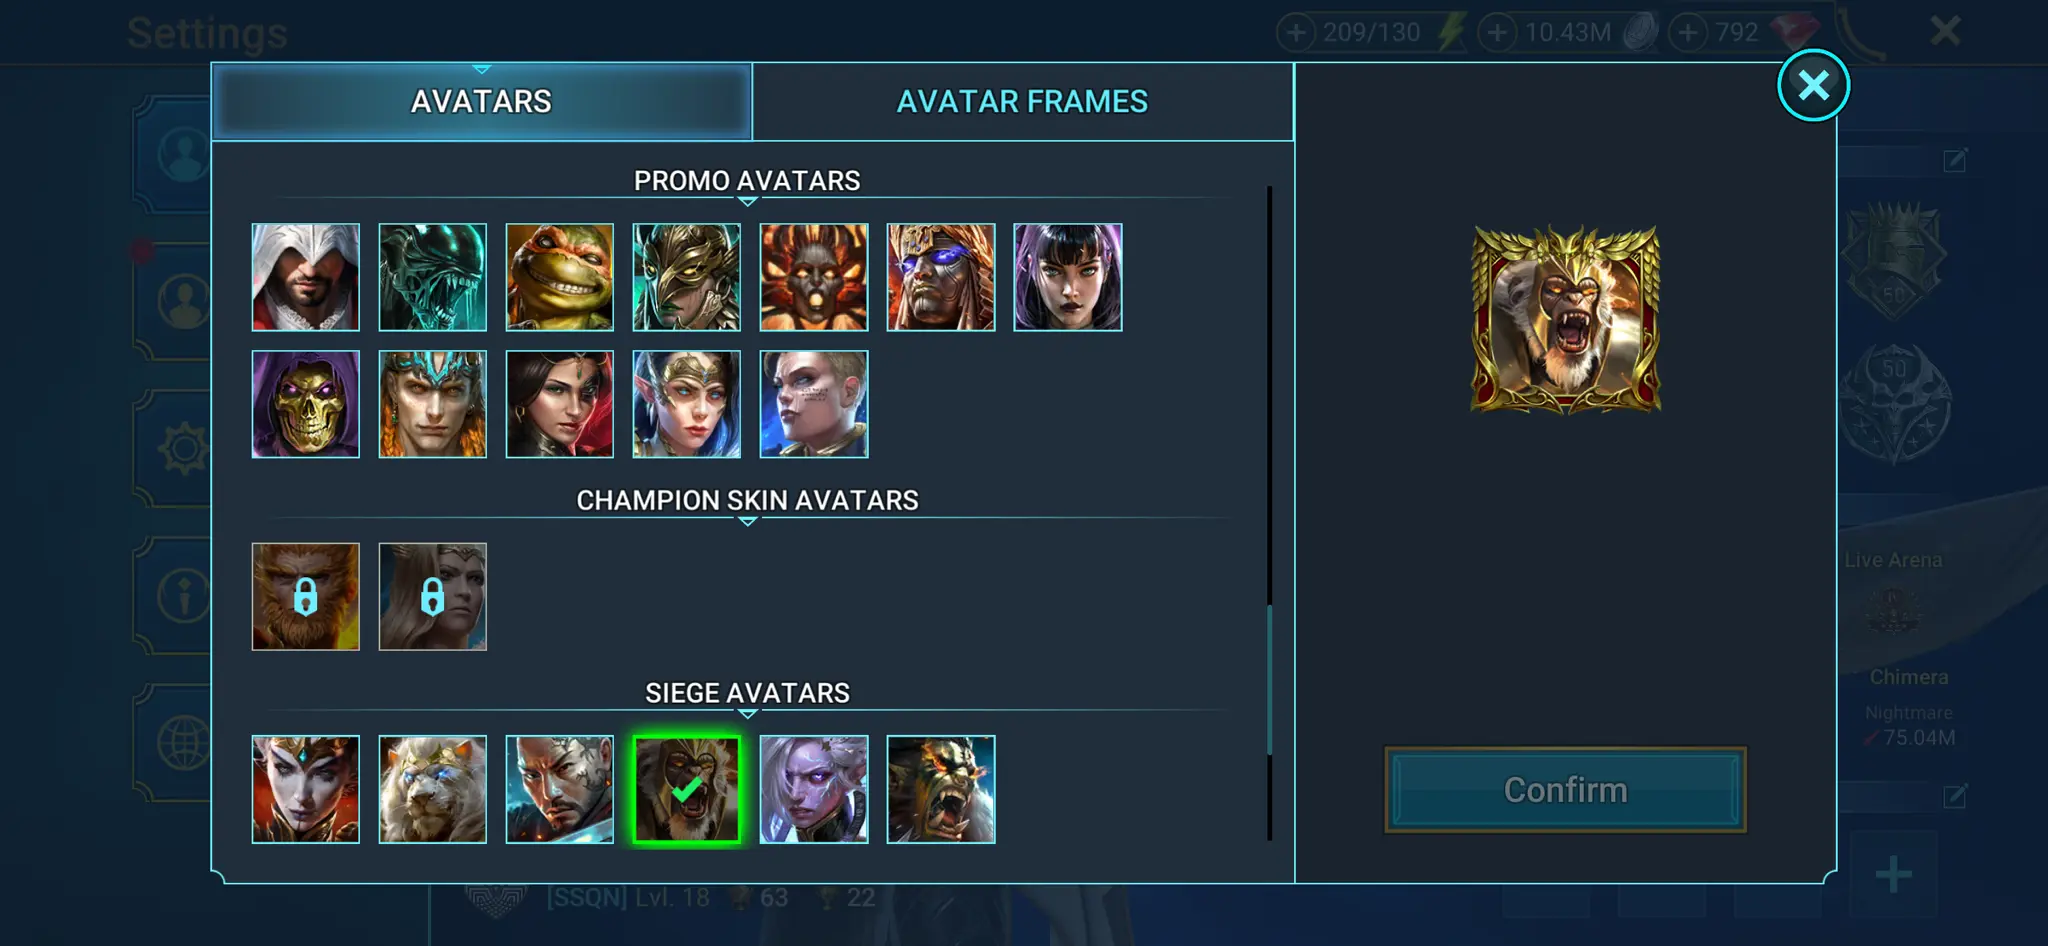Screen dimensions: 2048x946
Task: Select the locked monkey king skin avatar
Action: tap(305, 596)
